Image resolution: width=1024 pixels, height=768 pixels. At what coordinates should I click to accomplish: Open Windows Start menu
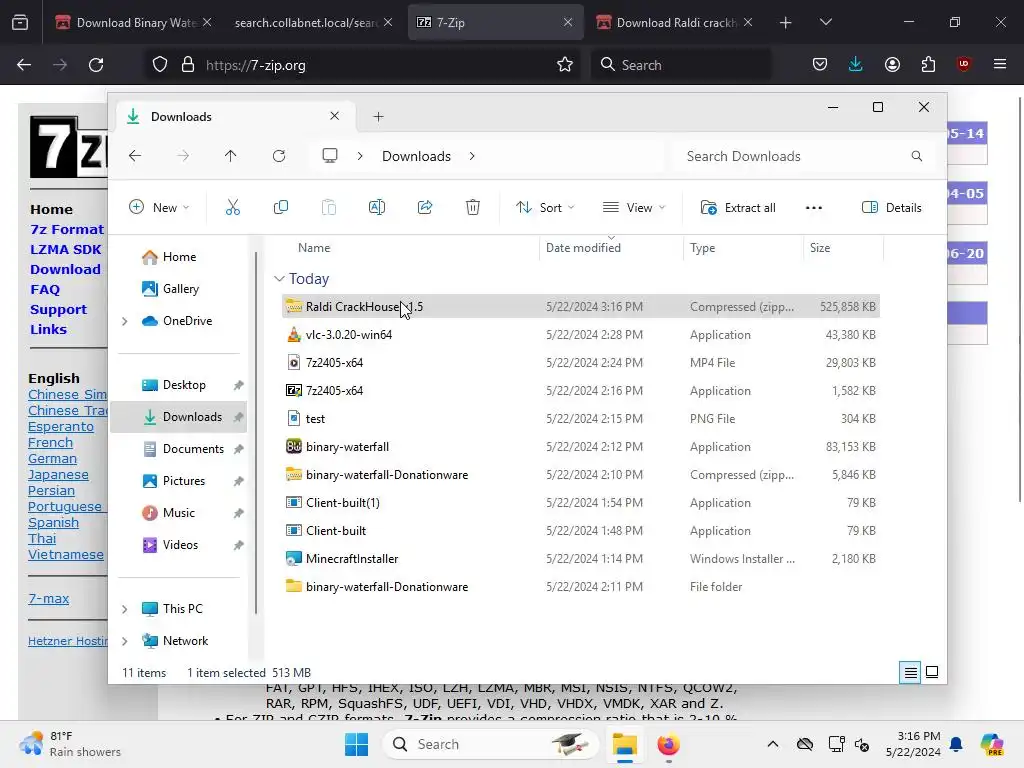[357, 744]
